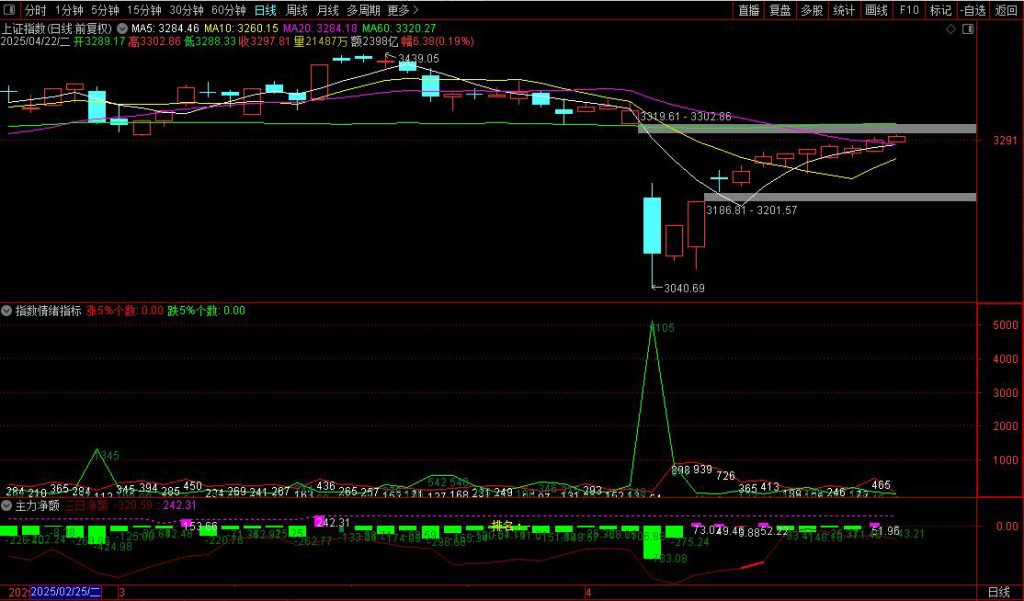Viewport: 1024px width, 601px height.
Task: Open the 指数情绪指标 indicator dropdown
Action: [x=7, y=311]
